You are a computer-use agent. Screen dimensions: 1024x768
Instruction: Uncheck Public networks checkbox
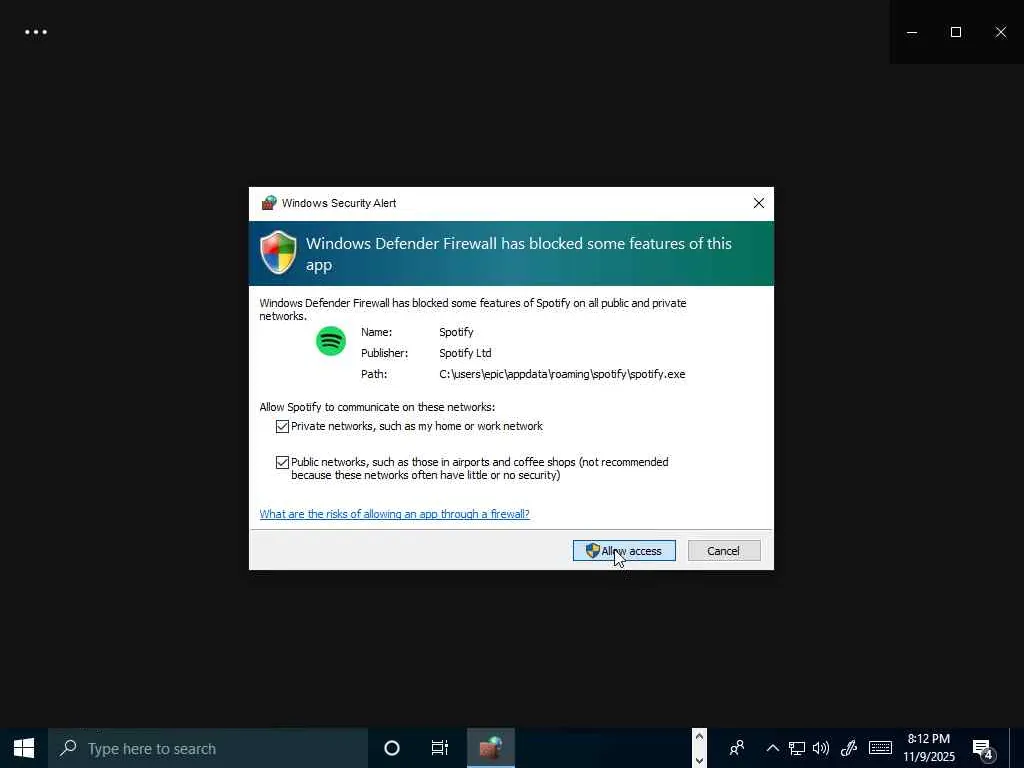(282, 462)
